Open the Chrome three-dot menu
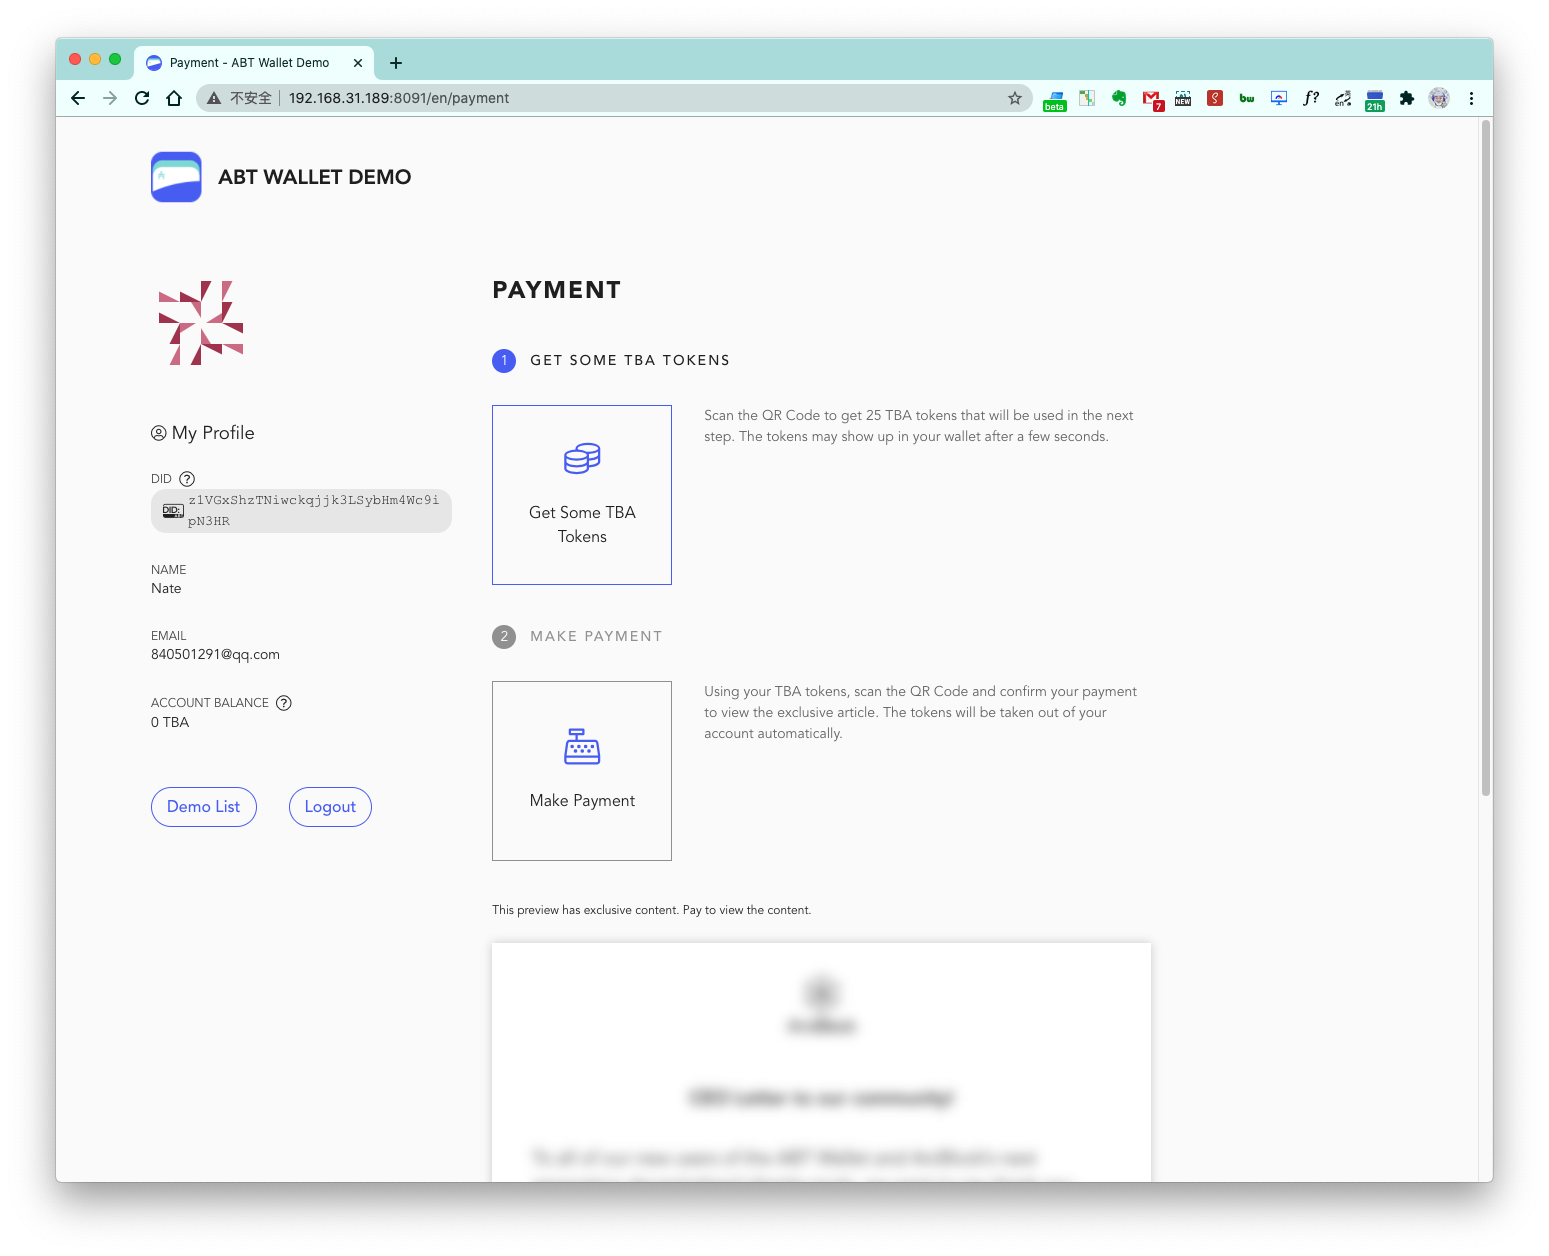The image size is (1549, 1256). [1471, 98]
